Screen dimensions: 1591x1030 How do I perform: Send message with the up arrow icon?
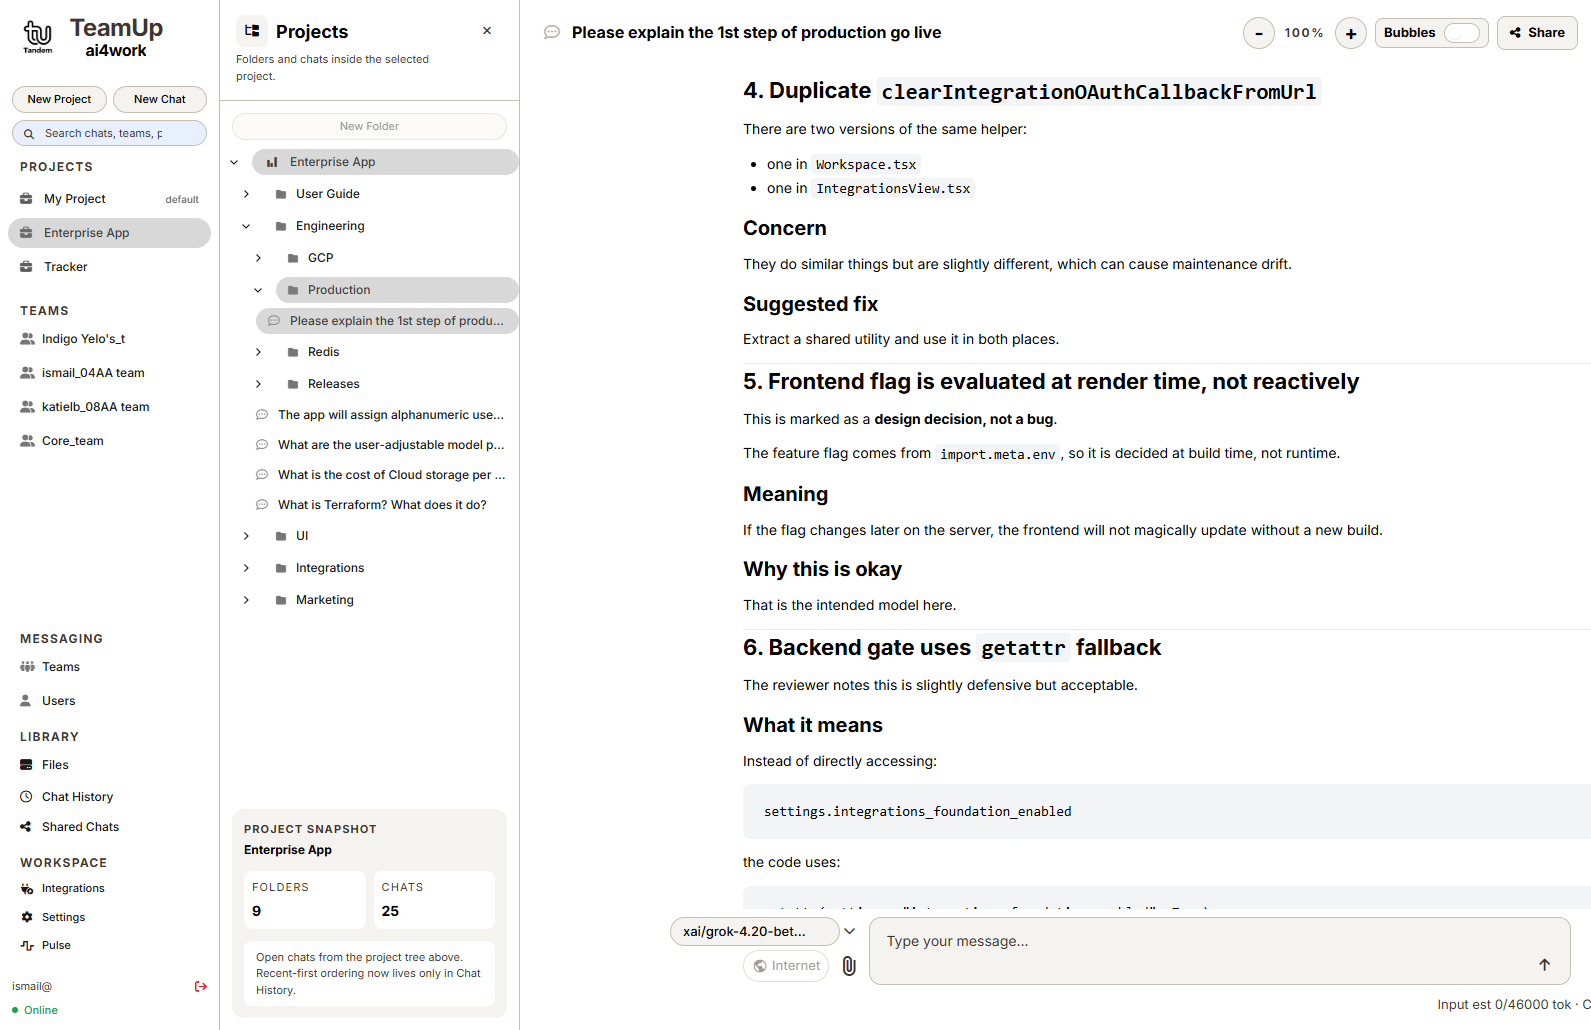(x=1544, y=965)
